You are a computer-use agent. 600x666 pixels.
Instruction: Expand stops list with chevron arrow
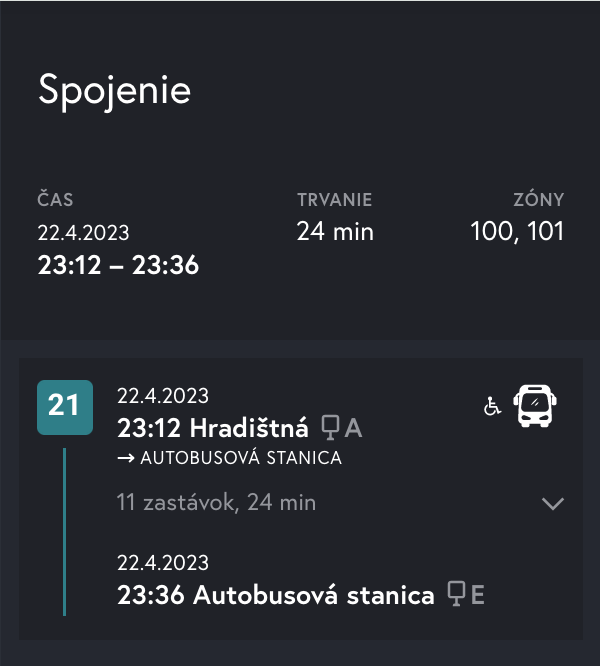[x=553, y=503]
